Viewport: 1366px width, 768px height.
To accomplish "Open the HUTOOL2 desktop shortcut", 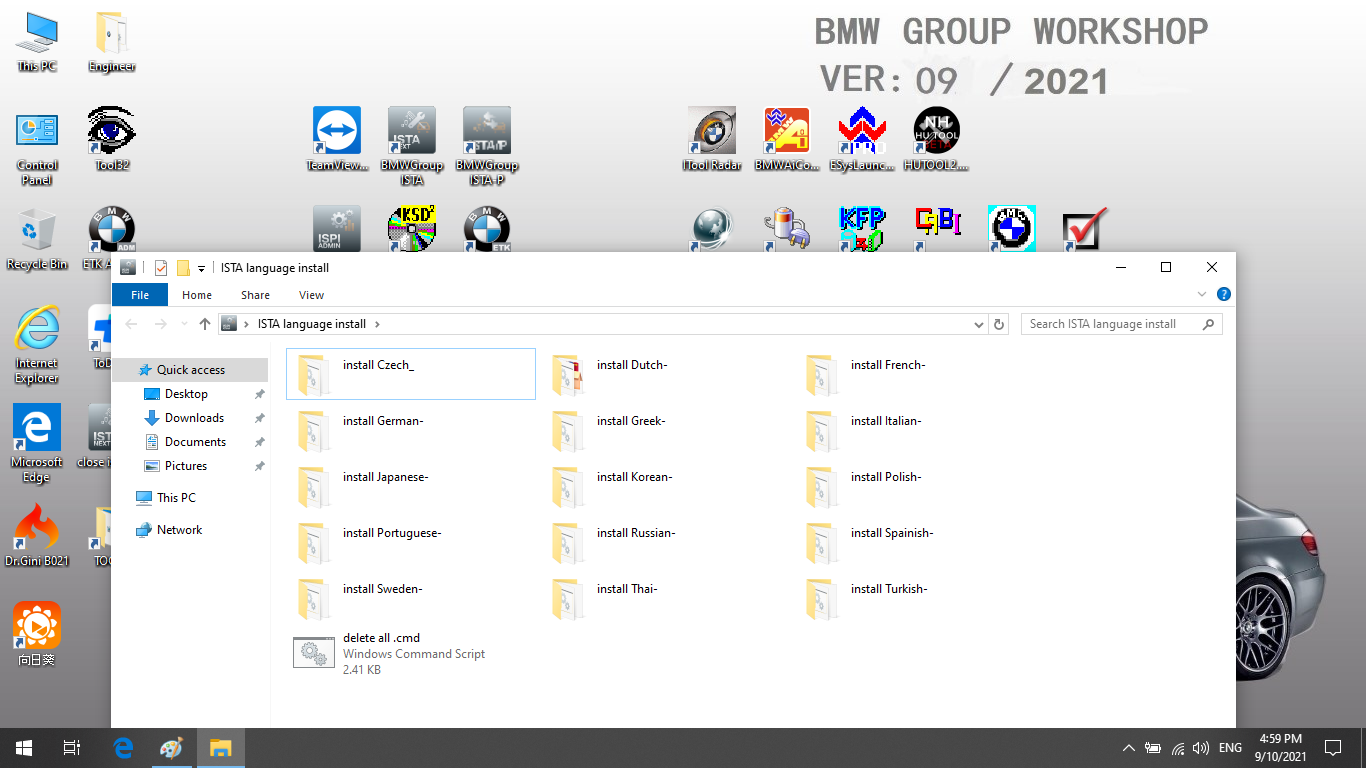I will coord(937,140).
